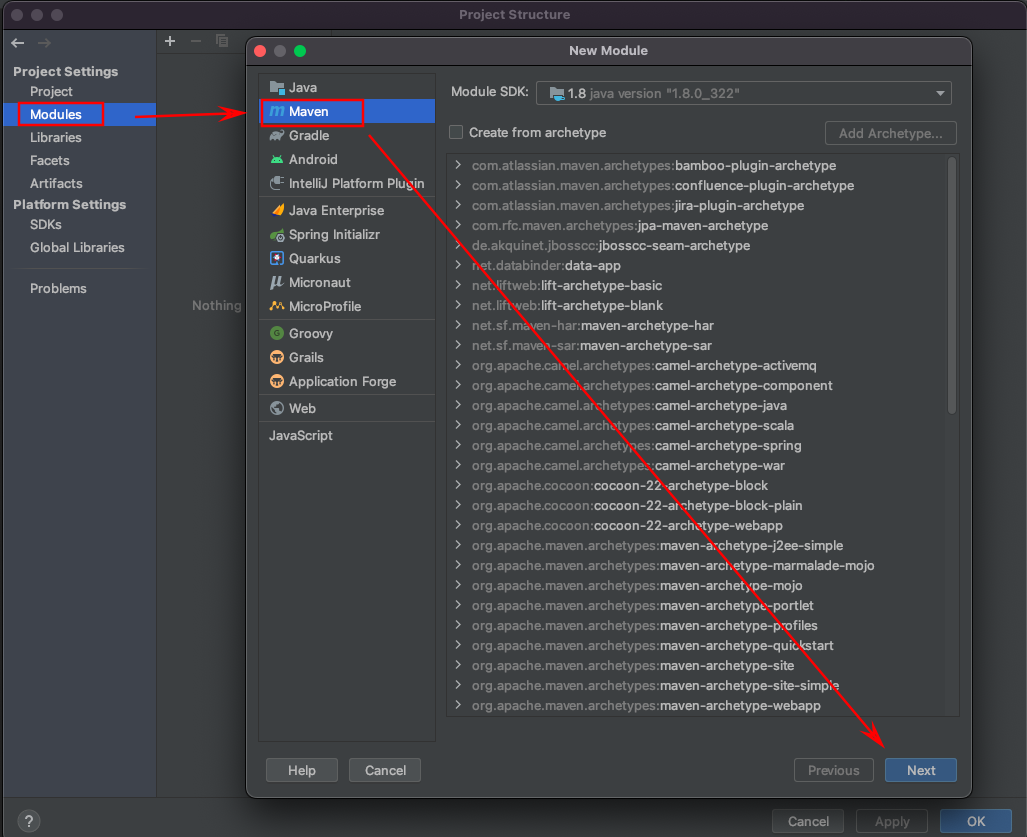Click the Quarkus icon

277,258
